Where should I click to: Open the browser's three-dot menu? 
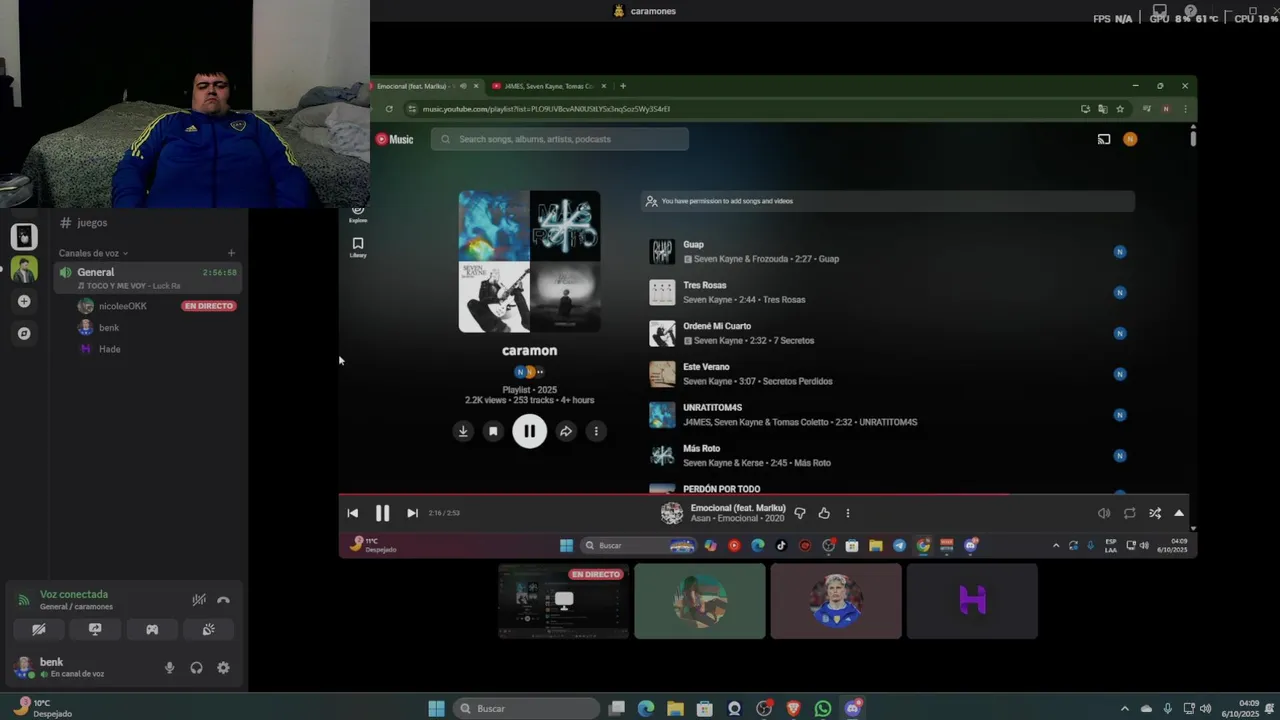click(x=1185, y=109)
